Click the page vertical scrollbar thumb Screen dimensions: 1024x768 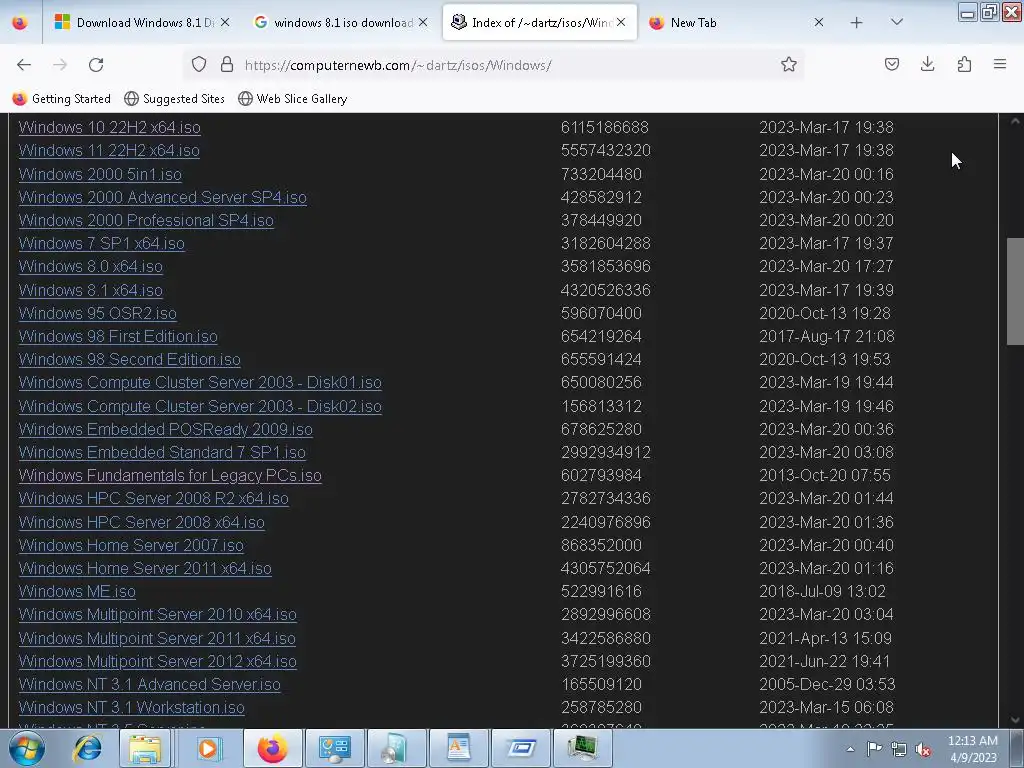click(1015, 291)
